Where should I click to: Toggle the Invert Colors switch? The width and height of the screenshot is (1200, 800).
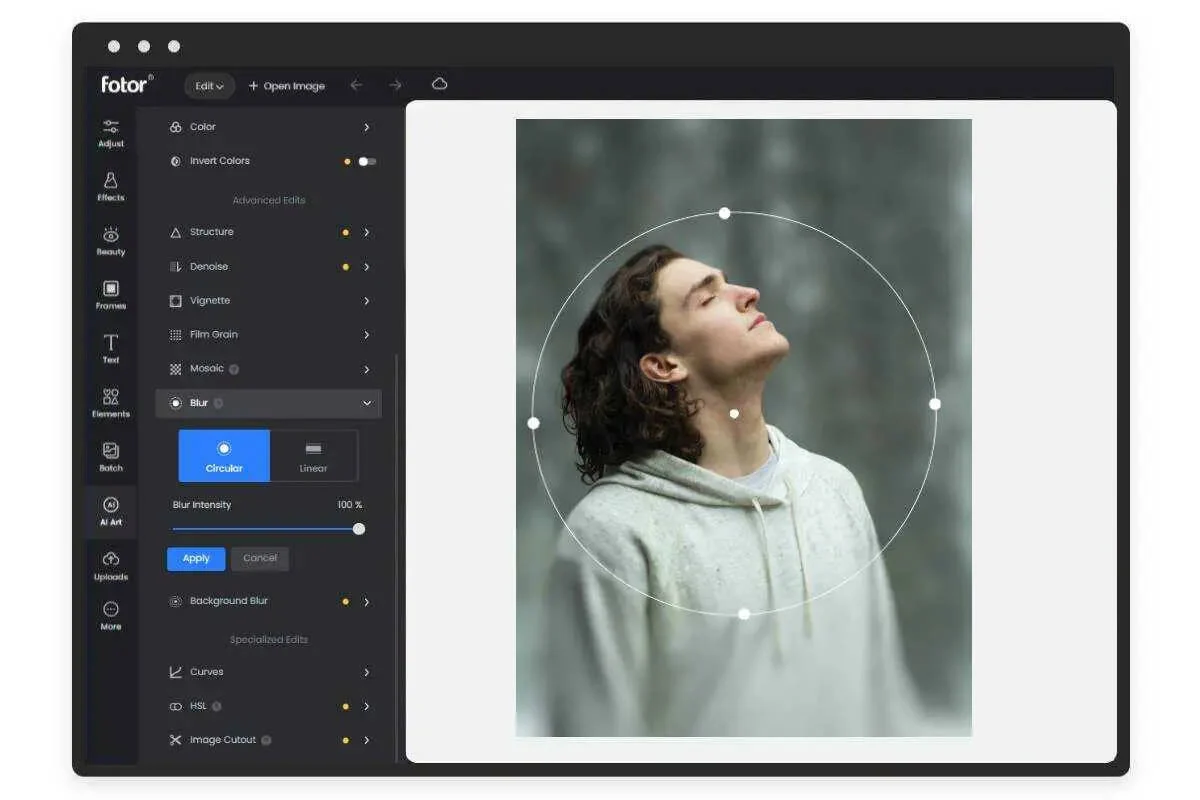pyautogui.click(x=365, y=161)
